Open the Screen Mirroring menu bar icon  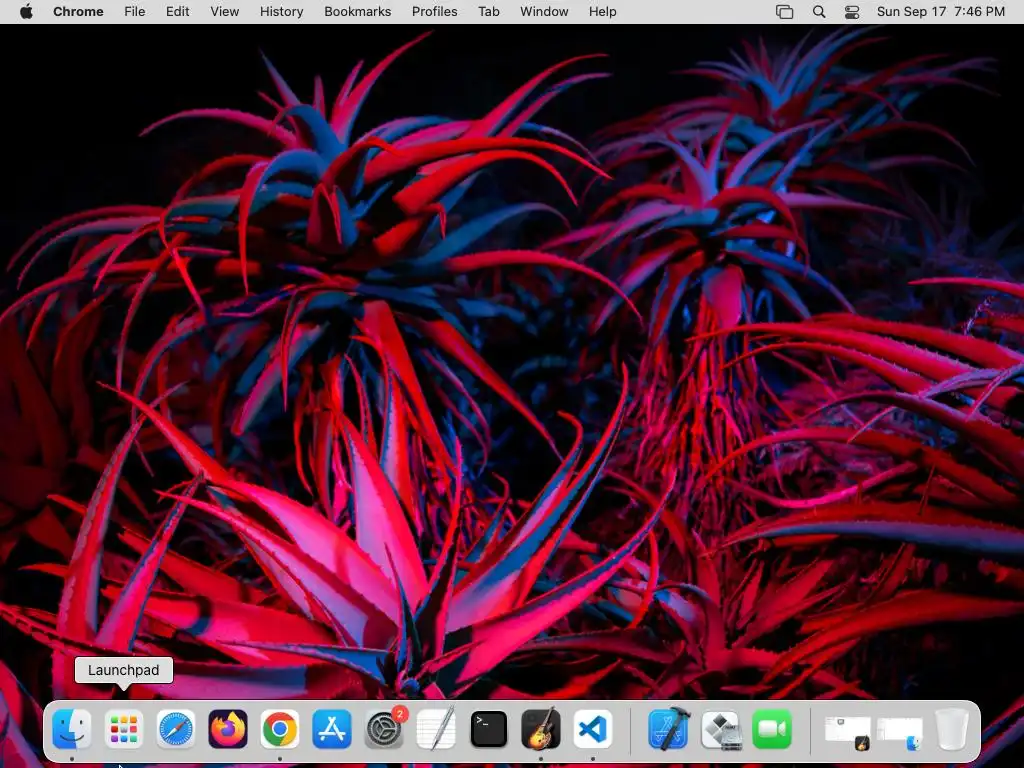click(784, 12)
